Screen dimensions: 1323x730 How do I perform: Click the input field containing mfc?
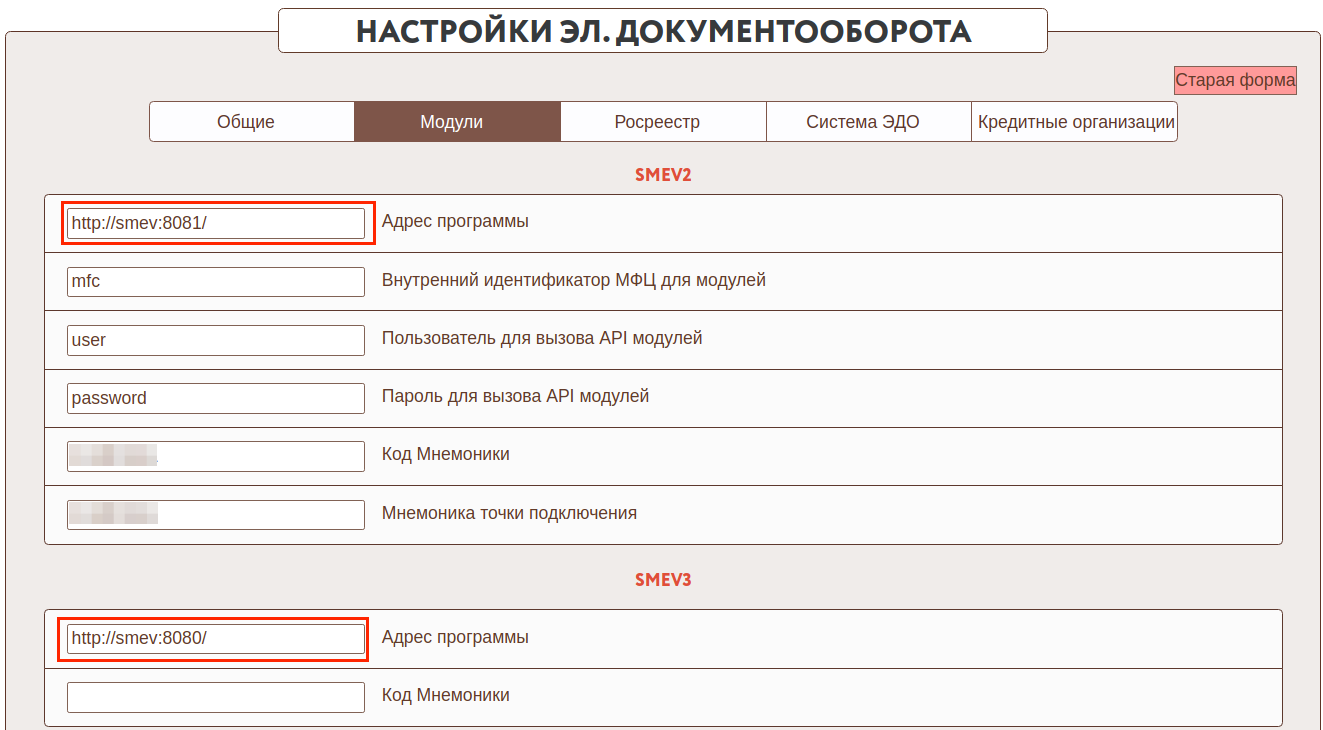pyautogui.click(x=216, y=282)
